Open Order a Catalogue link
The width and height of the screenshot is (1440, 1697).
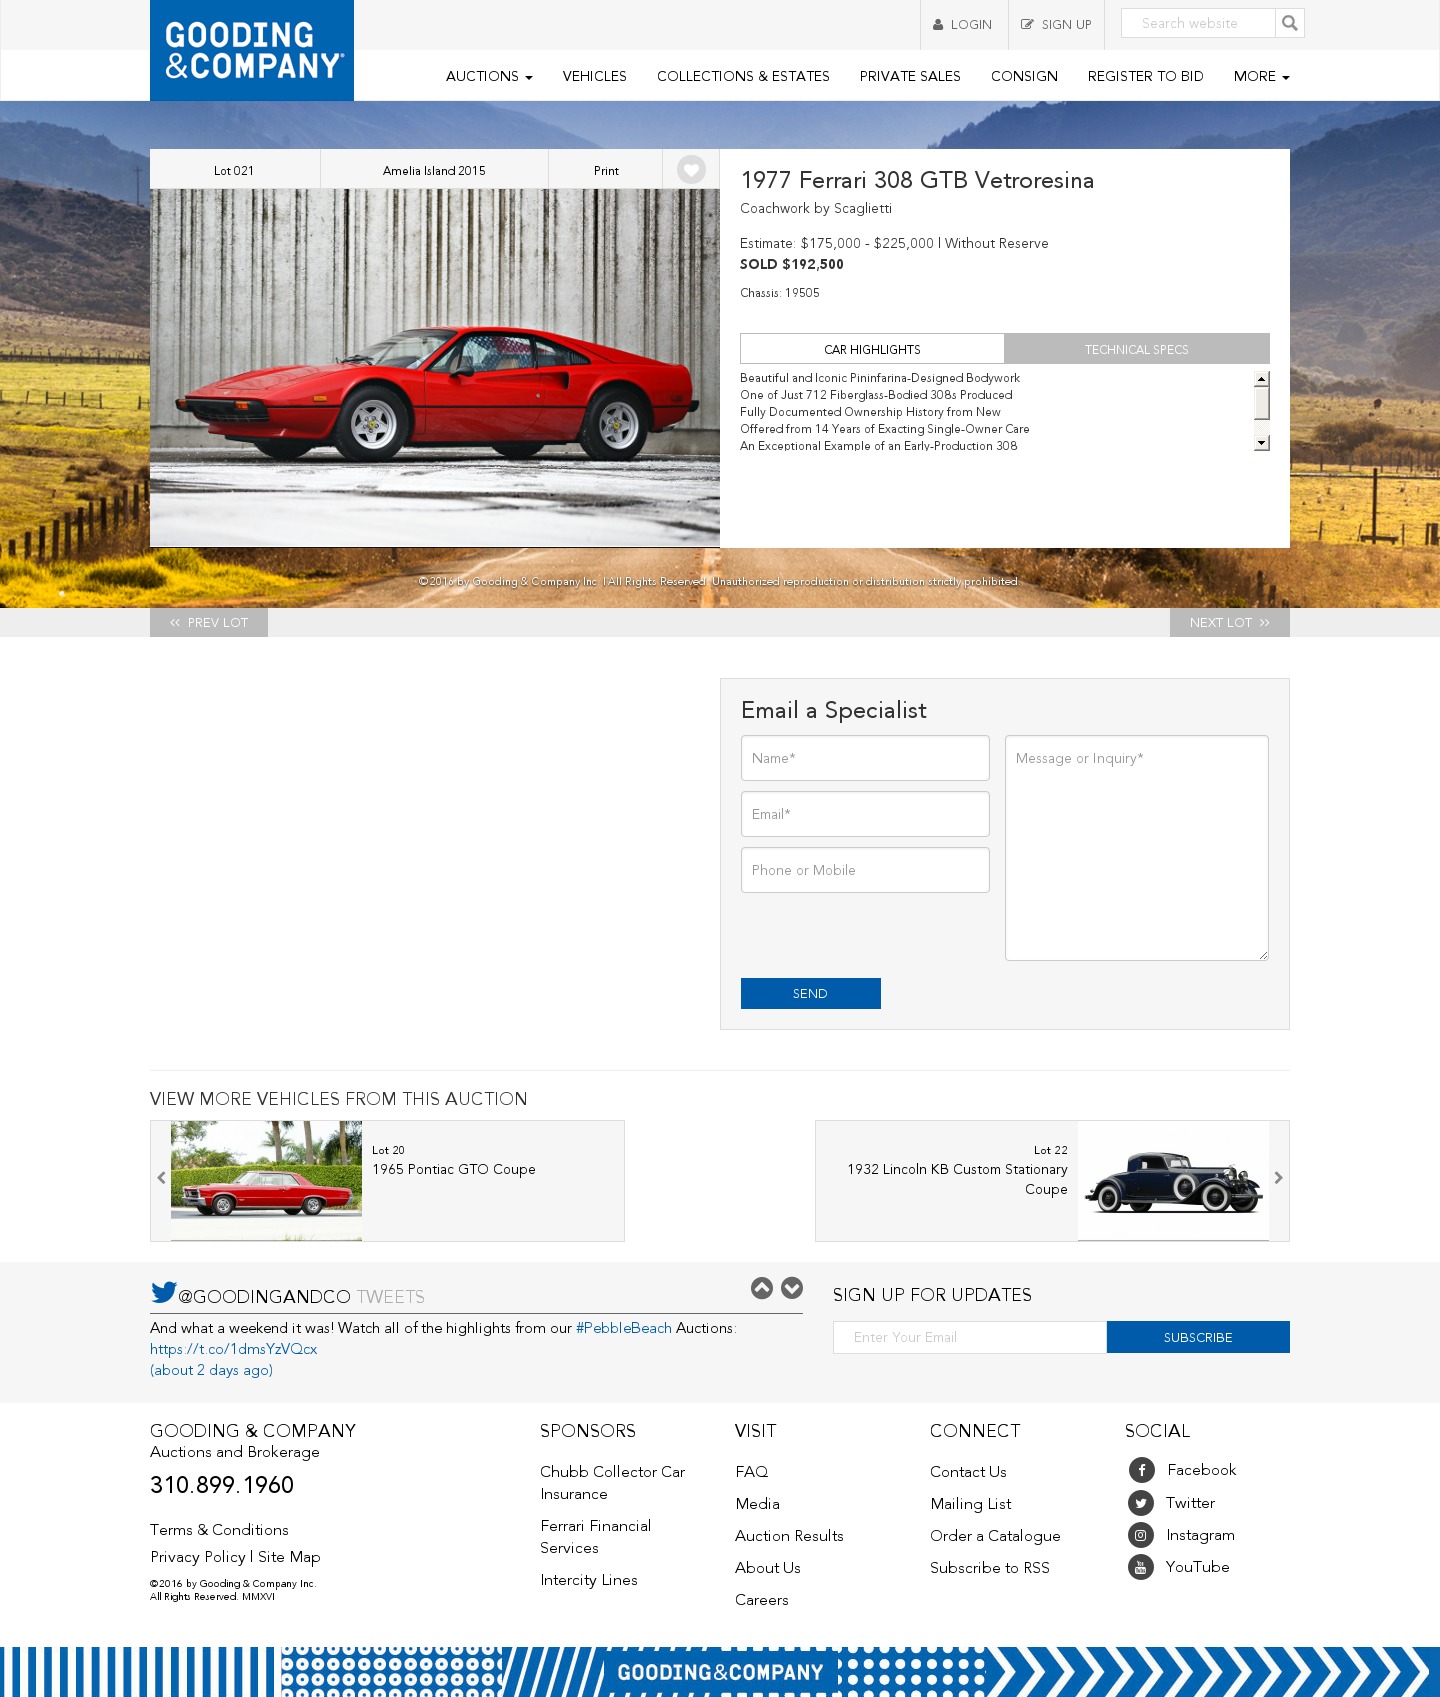point(995,1536)
